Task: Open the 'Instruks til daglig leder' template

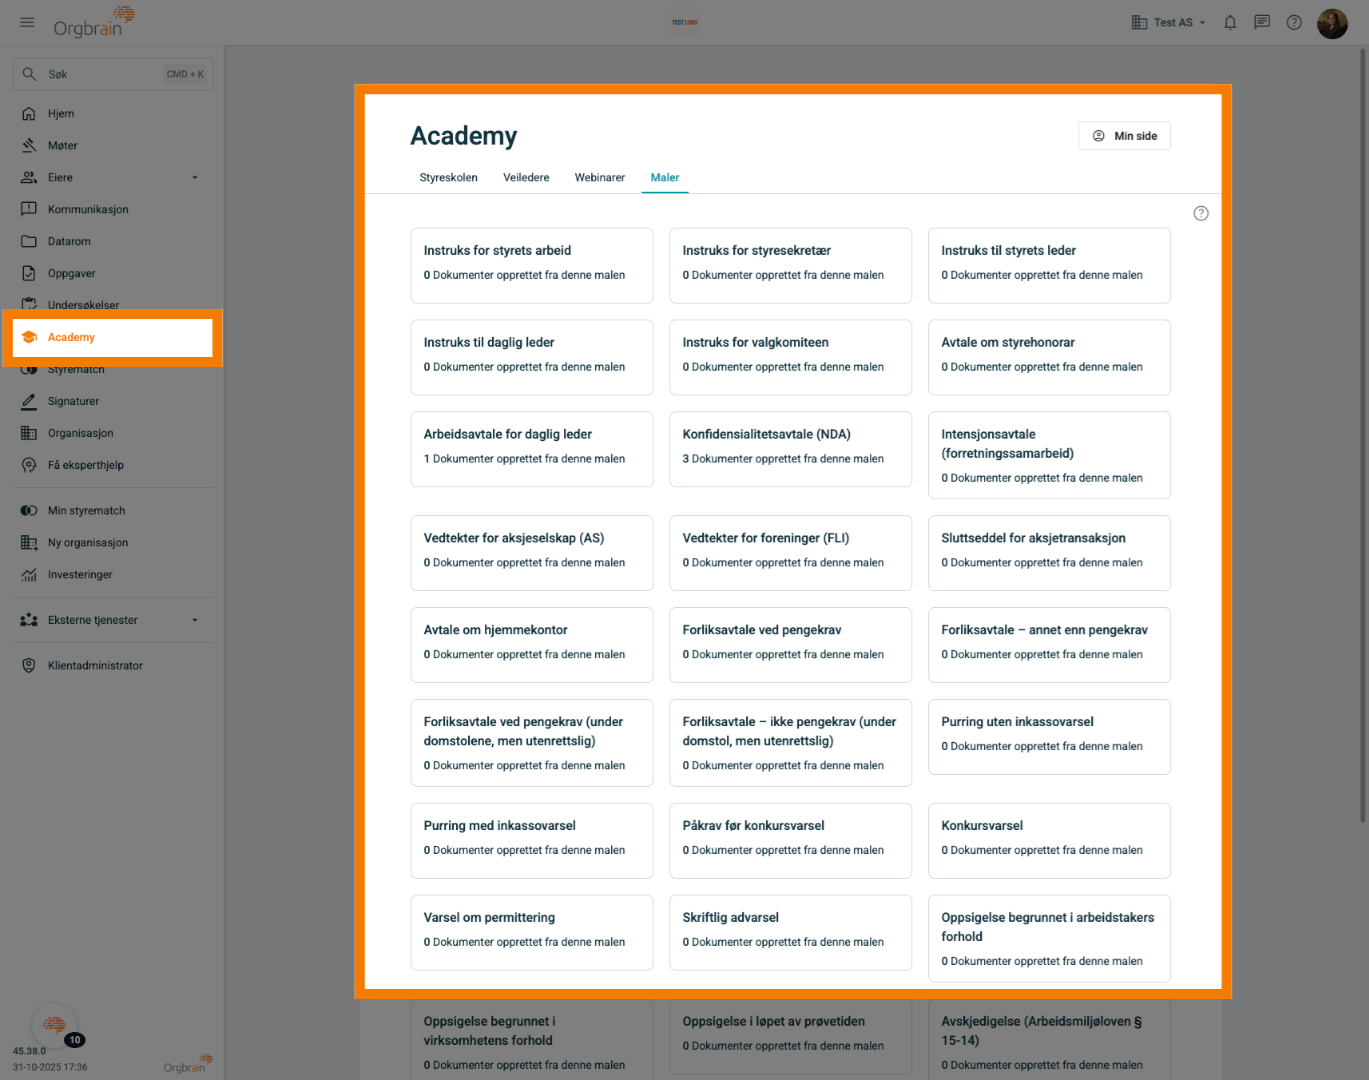Action: [532, 357]
